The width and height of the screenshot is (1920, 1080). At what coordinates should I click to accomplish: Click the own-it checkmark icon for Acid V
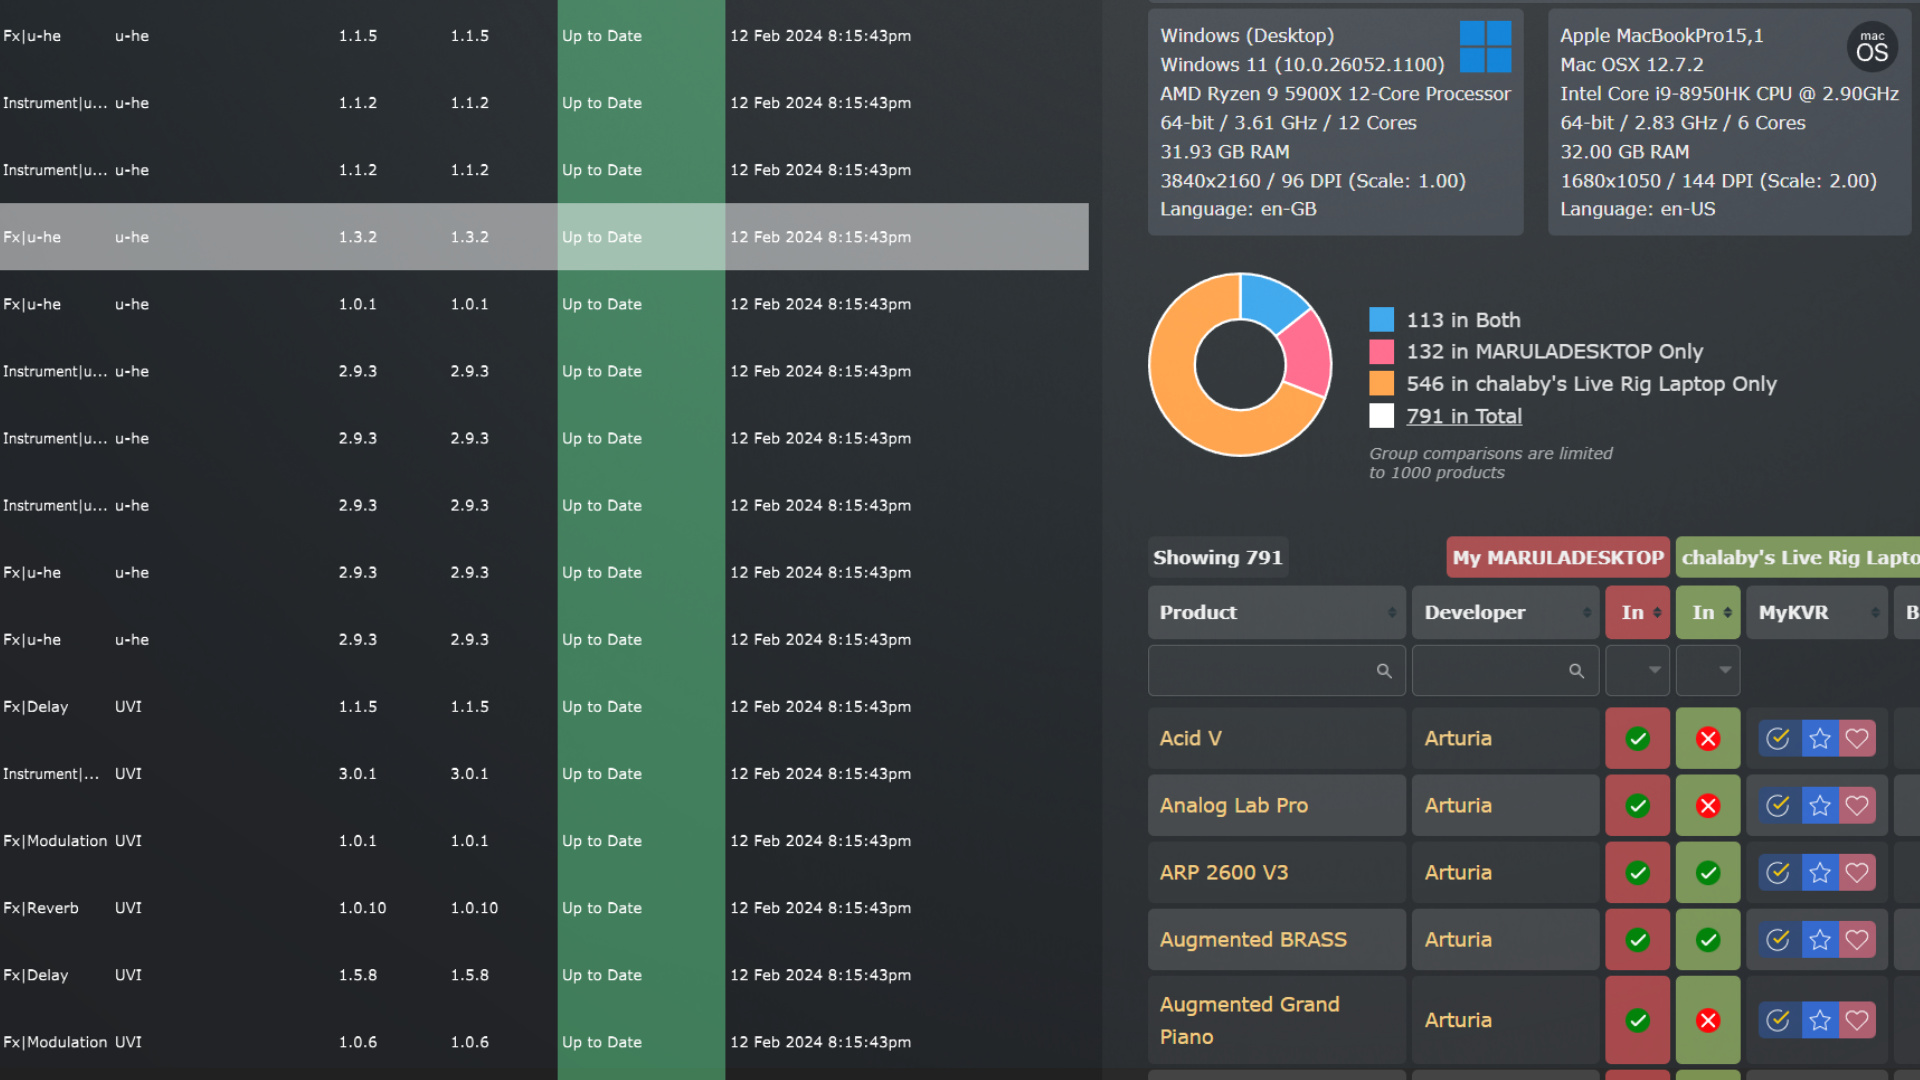tap(1778, 739)
